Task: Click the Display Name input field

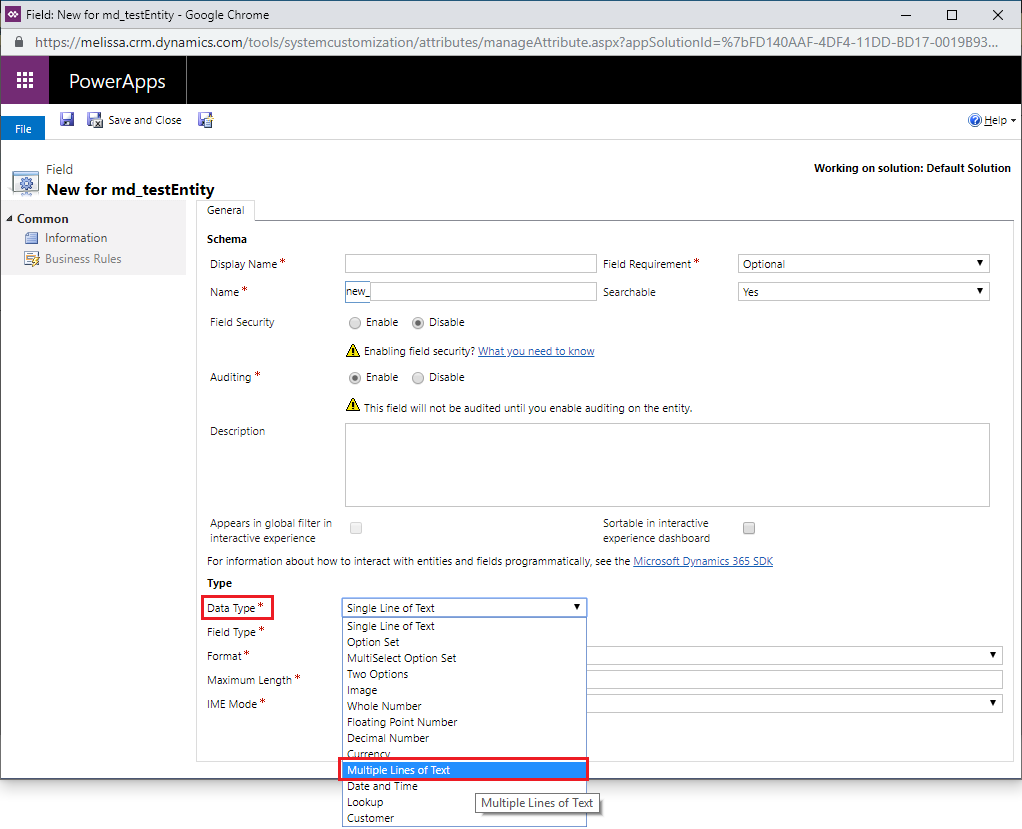Action: click(x=470, y=264)
